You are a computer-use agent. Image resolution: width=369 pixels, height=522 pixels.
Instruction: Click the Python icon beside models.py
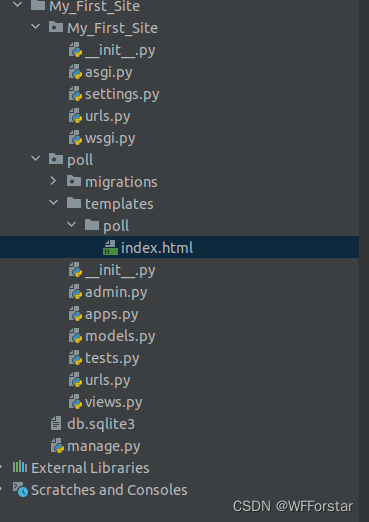pos(75,336)
